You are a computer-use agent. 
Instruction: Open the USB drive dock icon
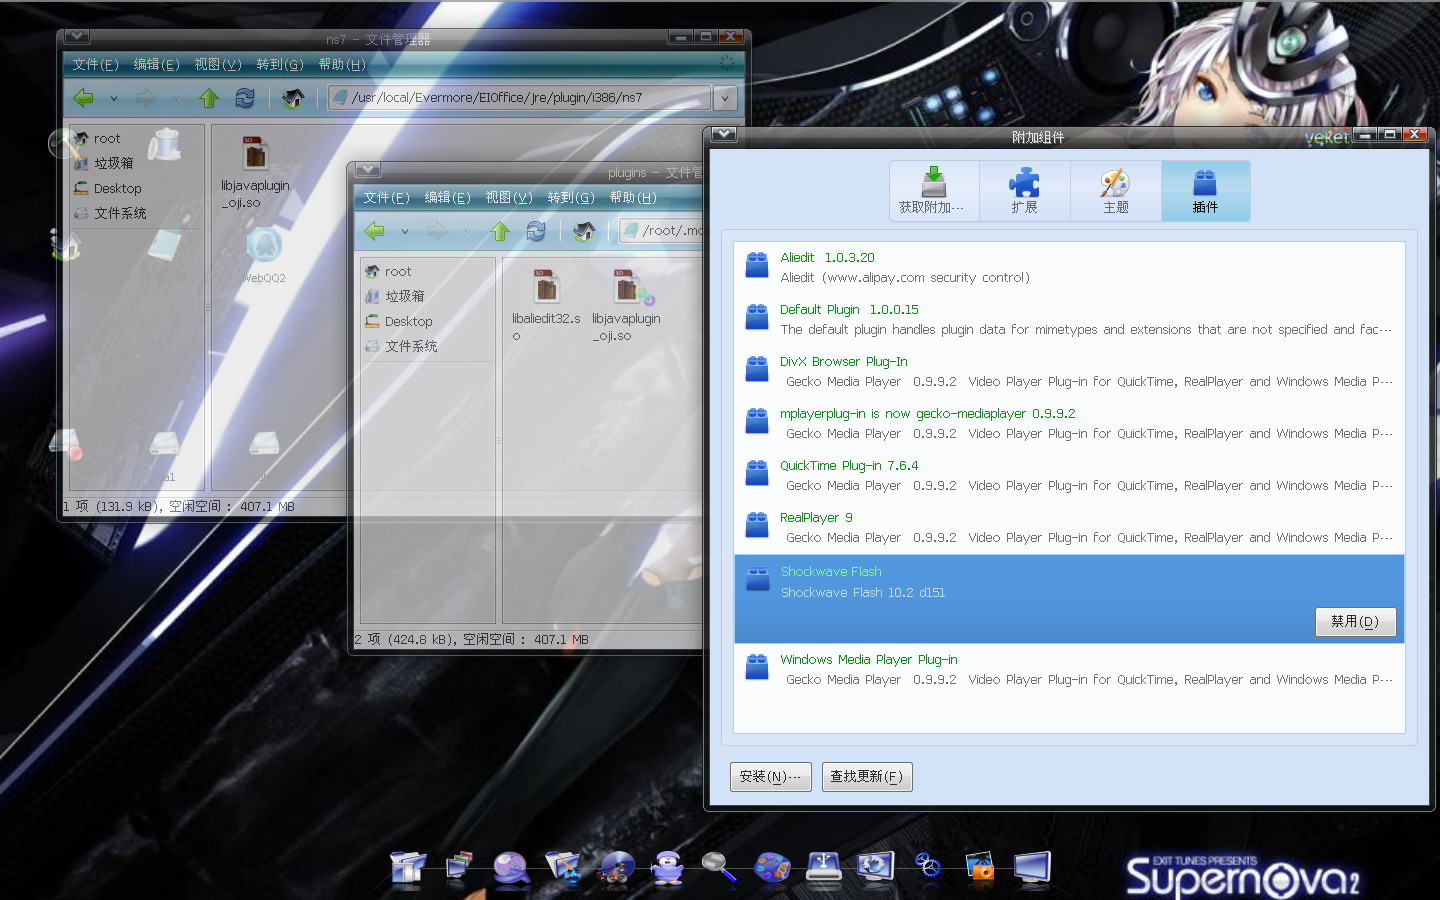click(x=823, y=867)
